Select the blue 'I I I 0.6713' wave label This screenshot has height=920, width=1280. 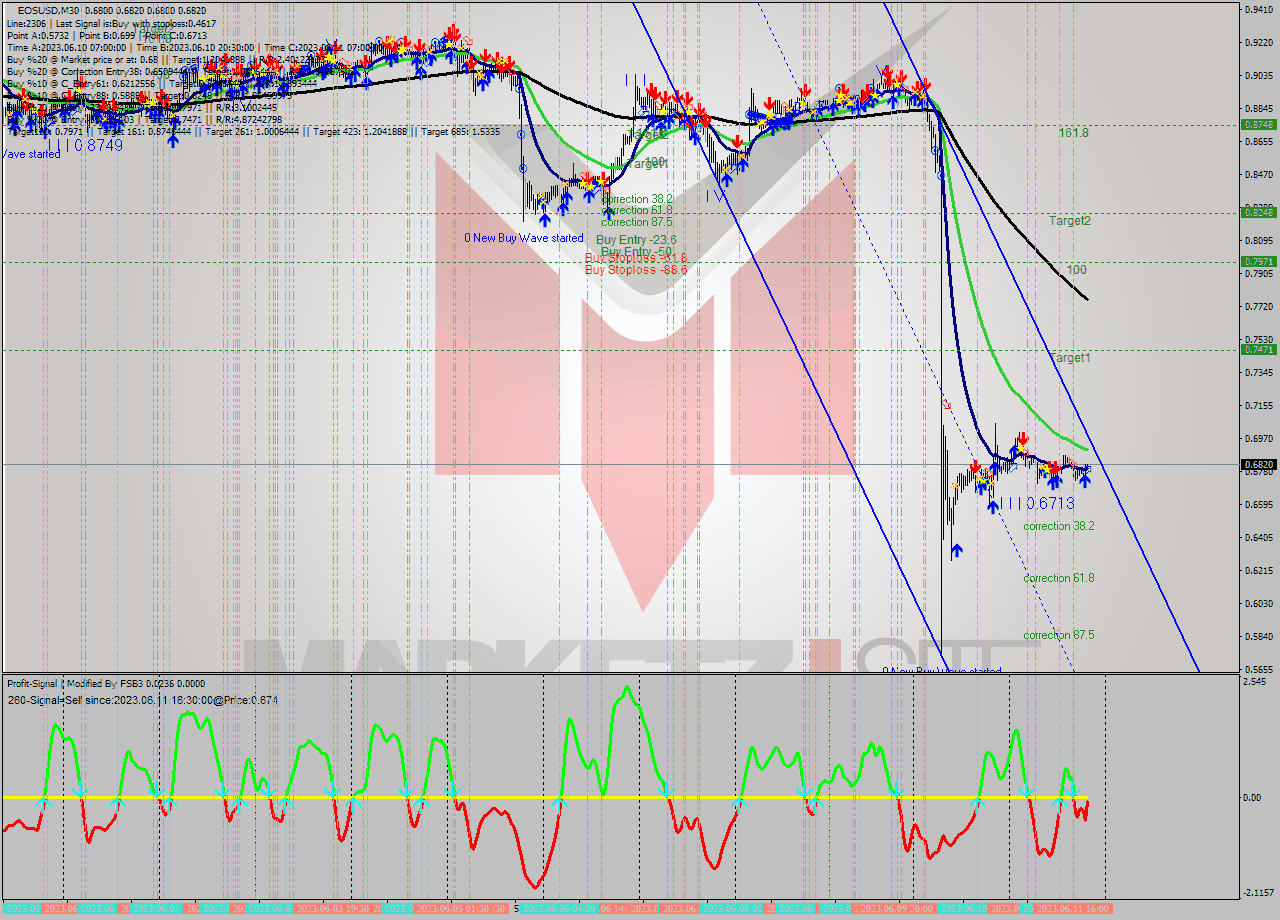[x=1036, y=503]
